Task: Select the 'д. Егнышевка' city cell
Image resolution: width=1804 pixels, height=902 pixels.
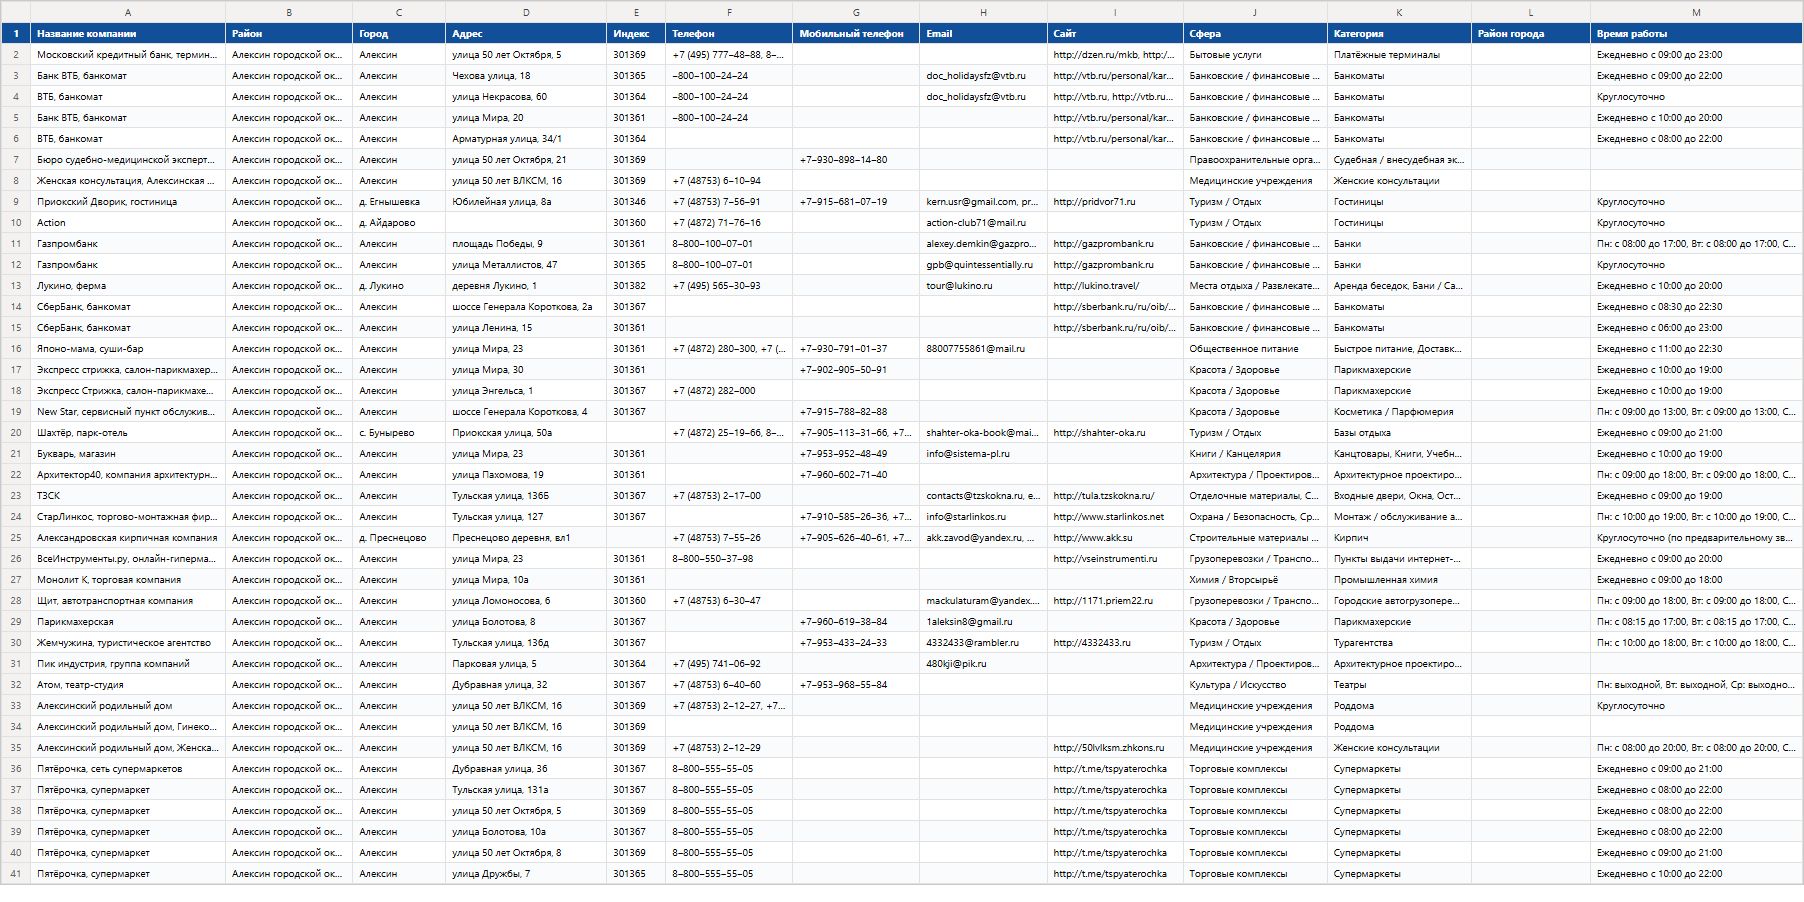Action: (x=399, y=202)
